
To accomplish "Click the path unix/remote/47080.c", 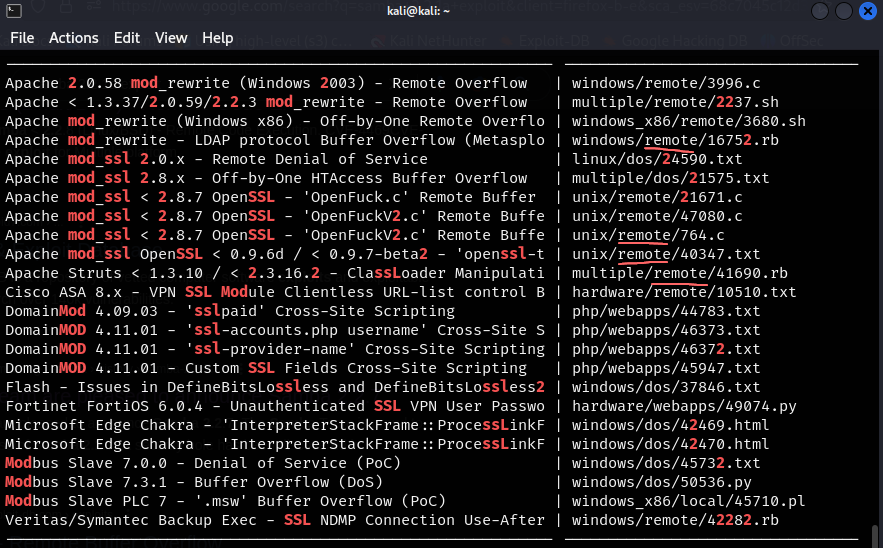I will tap(657, 216).
